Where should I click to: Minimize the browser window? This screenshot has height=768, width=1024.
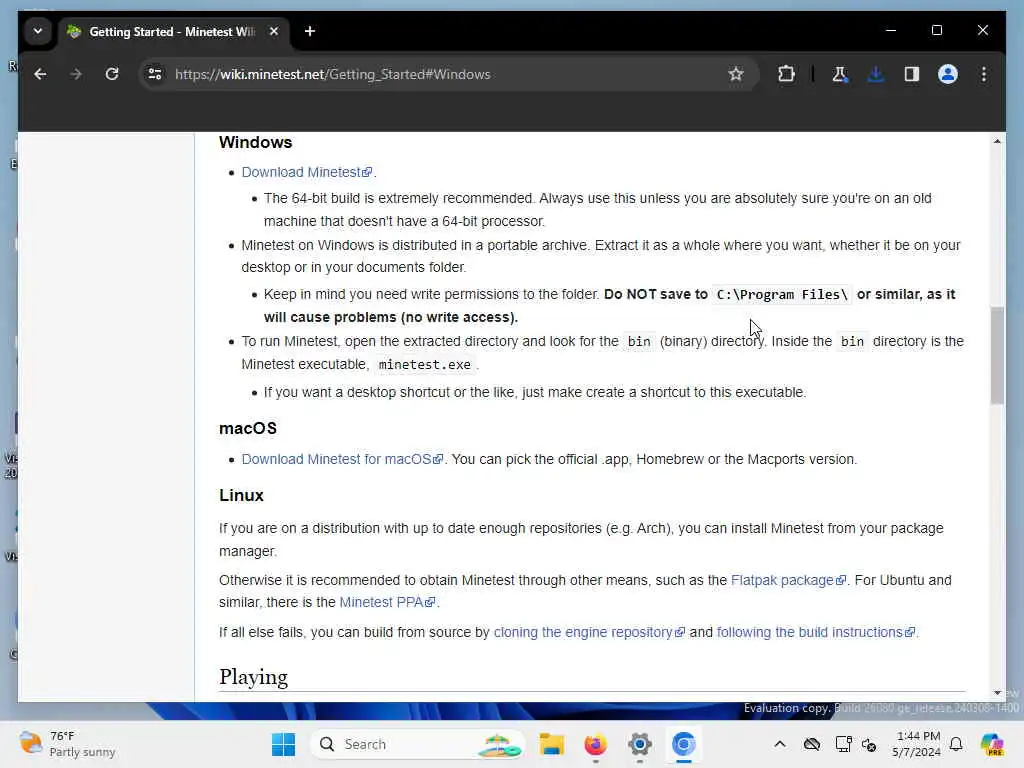point(891,30)
